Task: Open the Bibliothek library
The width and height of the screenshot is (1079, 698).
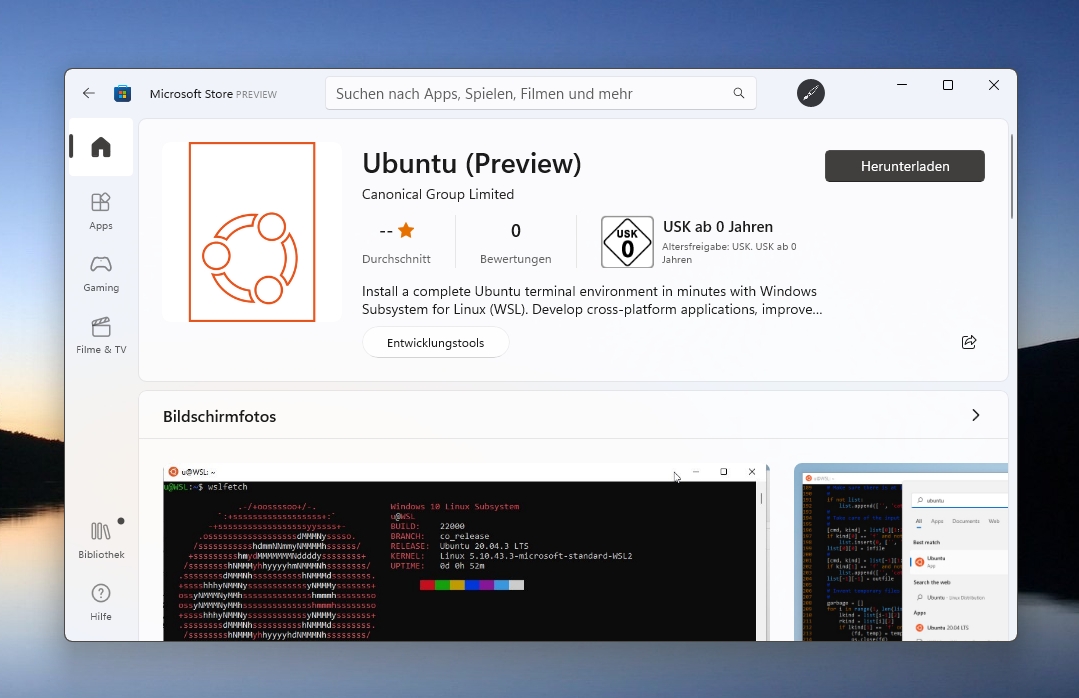Action: 101,540
